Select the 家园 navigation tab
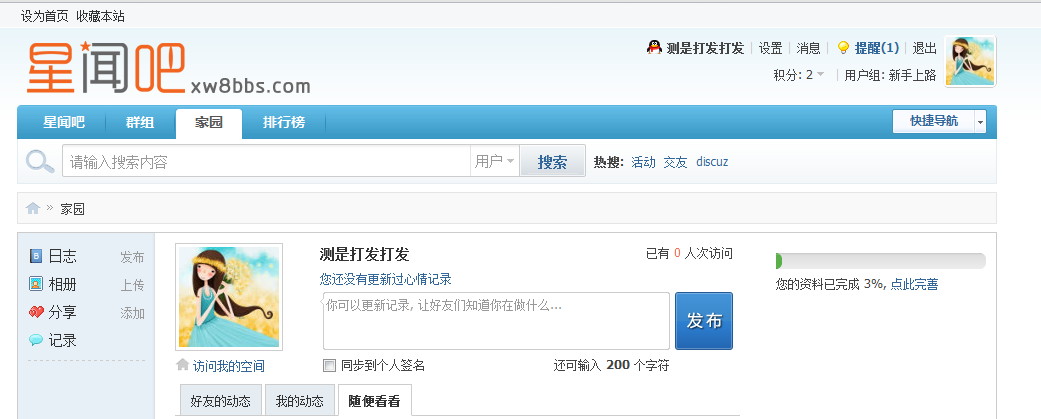1041x419 pixels. point(208,123)
